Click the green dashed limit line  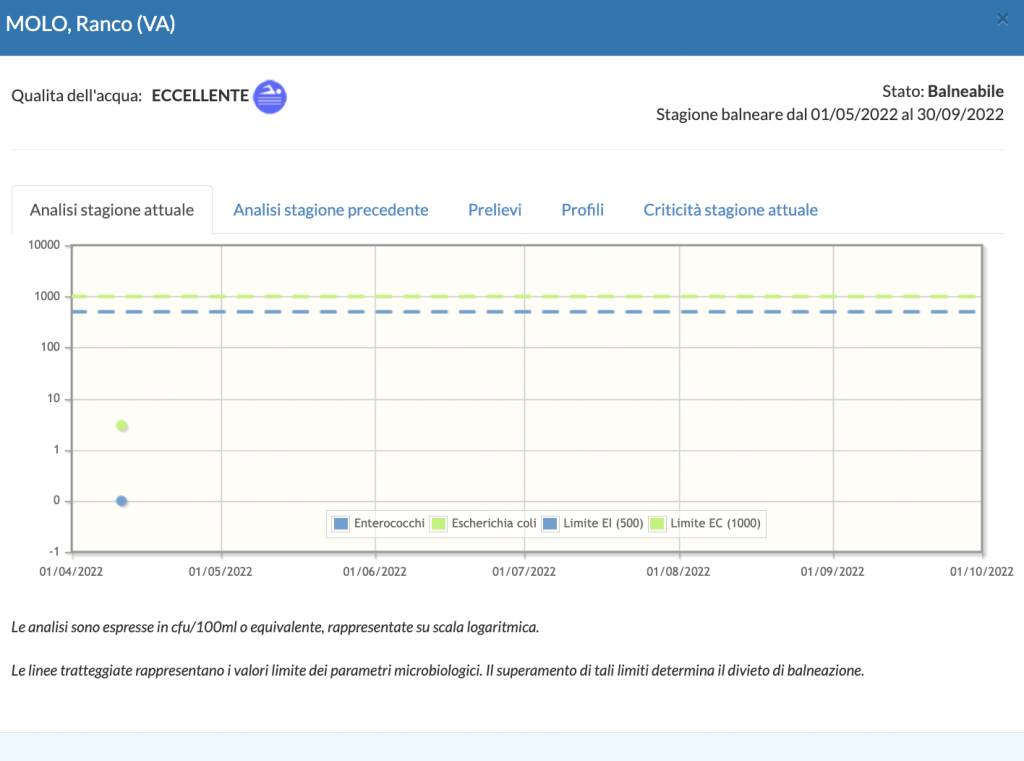click(600, 296)
